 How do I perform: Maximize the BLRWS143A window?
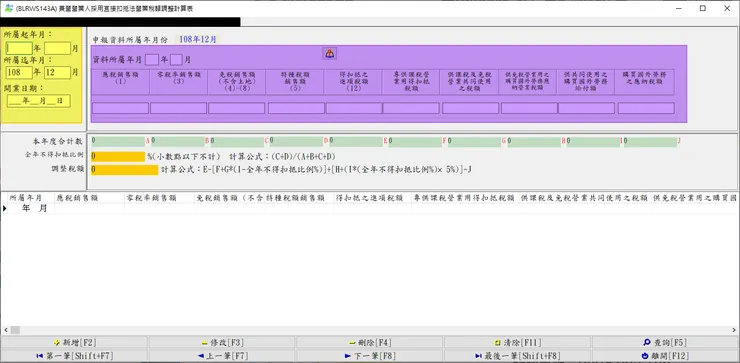[703, 8]
